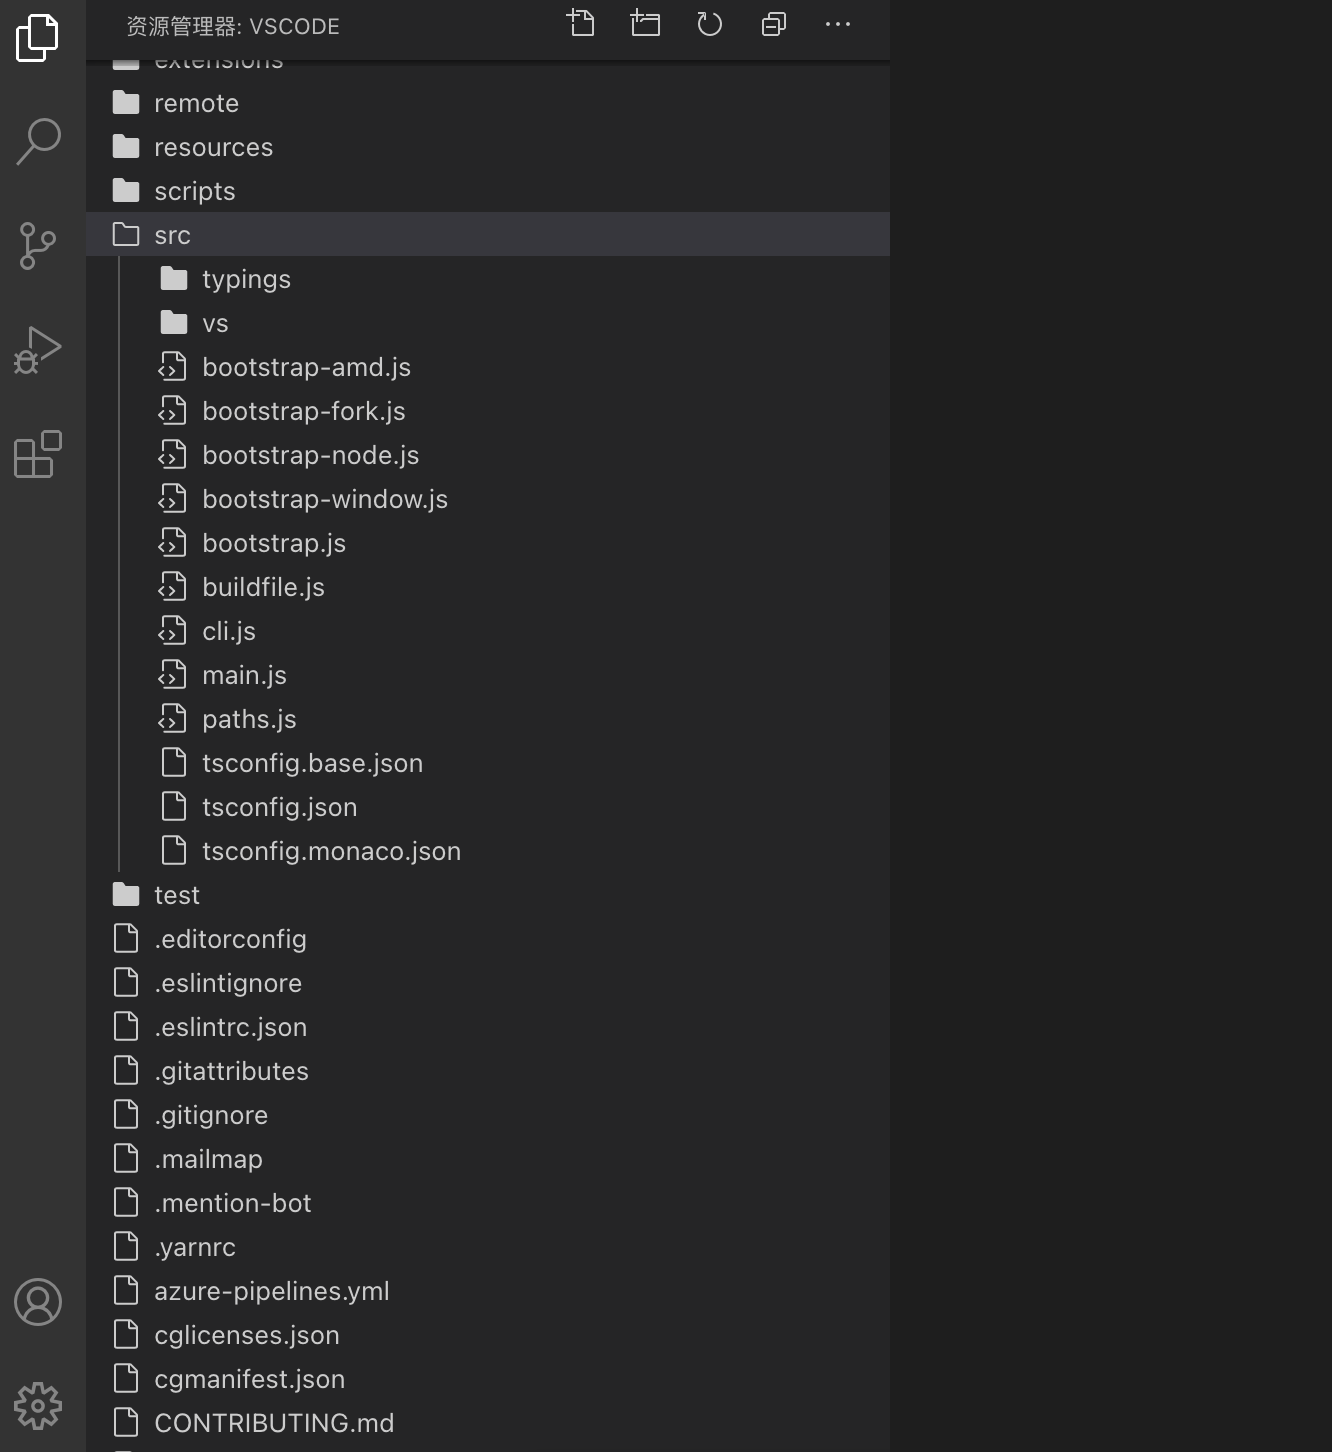Open main.js file

(488, 675)
